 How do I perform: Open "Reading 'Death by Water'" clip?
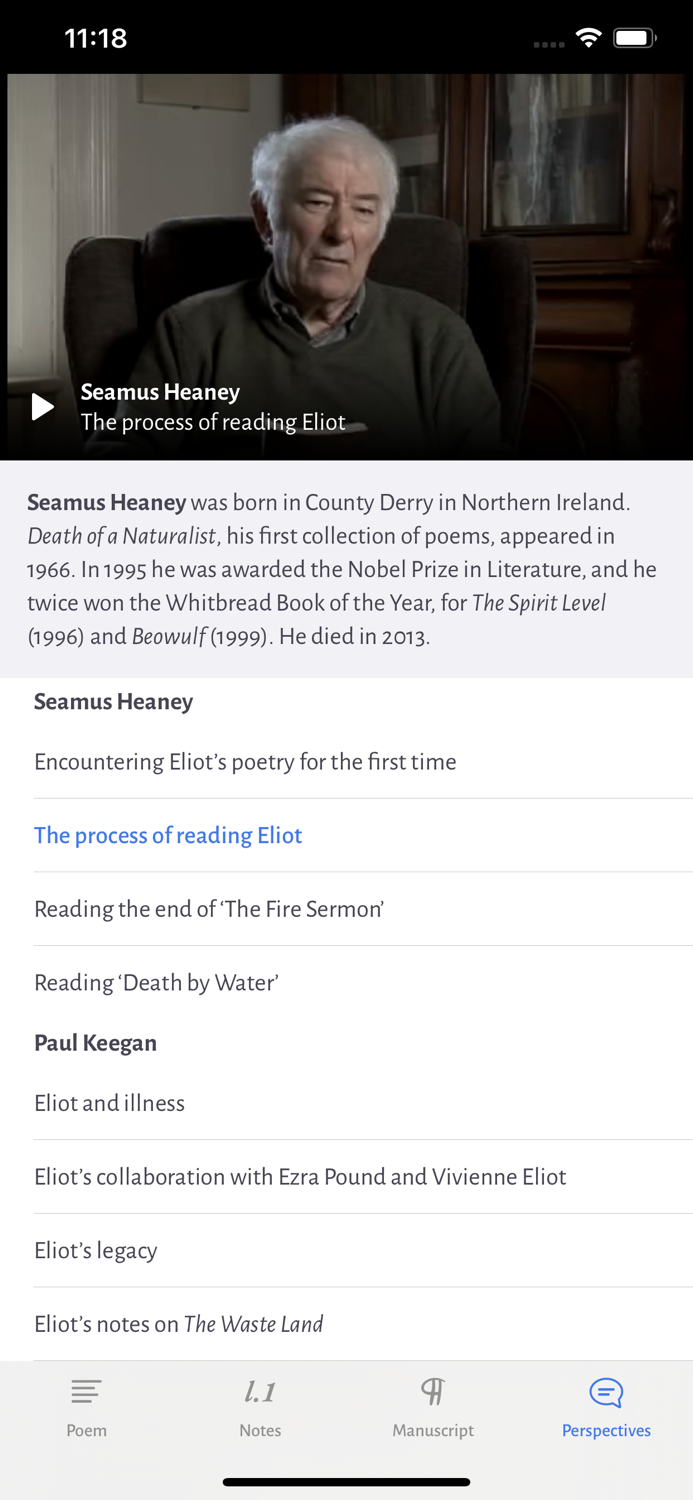[x=156, y=983]
